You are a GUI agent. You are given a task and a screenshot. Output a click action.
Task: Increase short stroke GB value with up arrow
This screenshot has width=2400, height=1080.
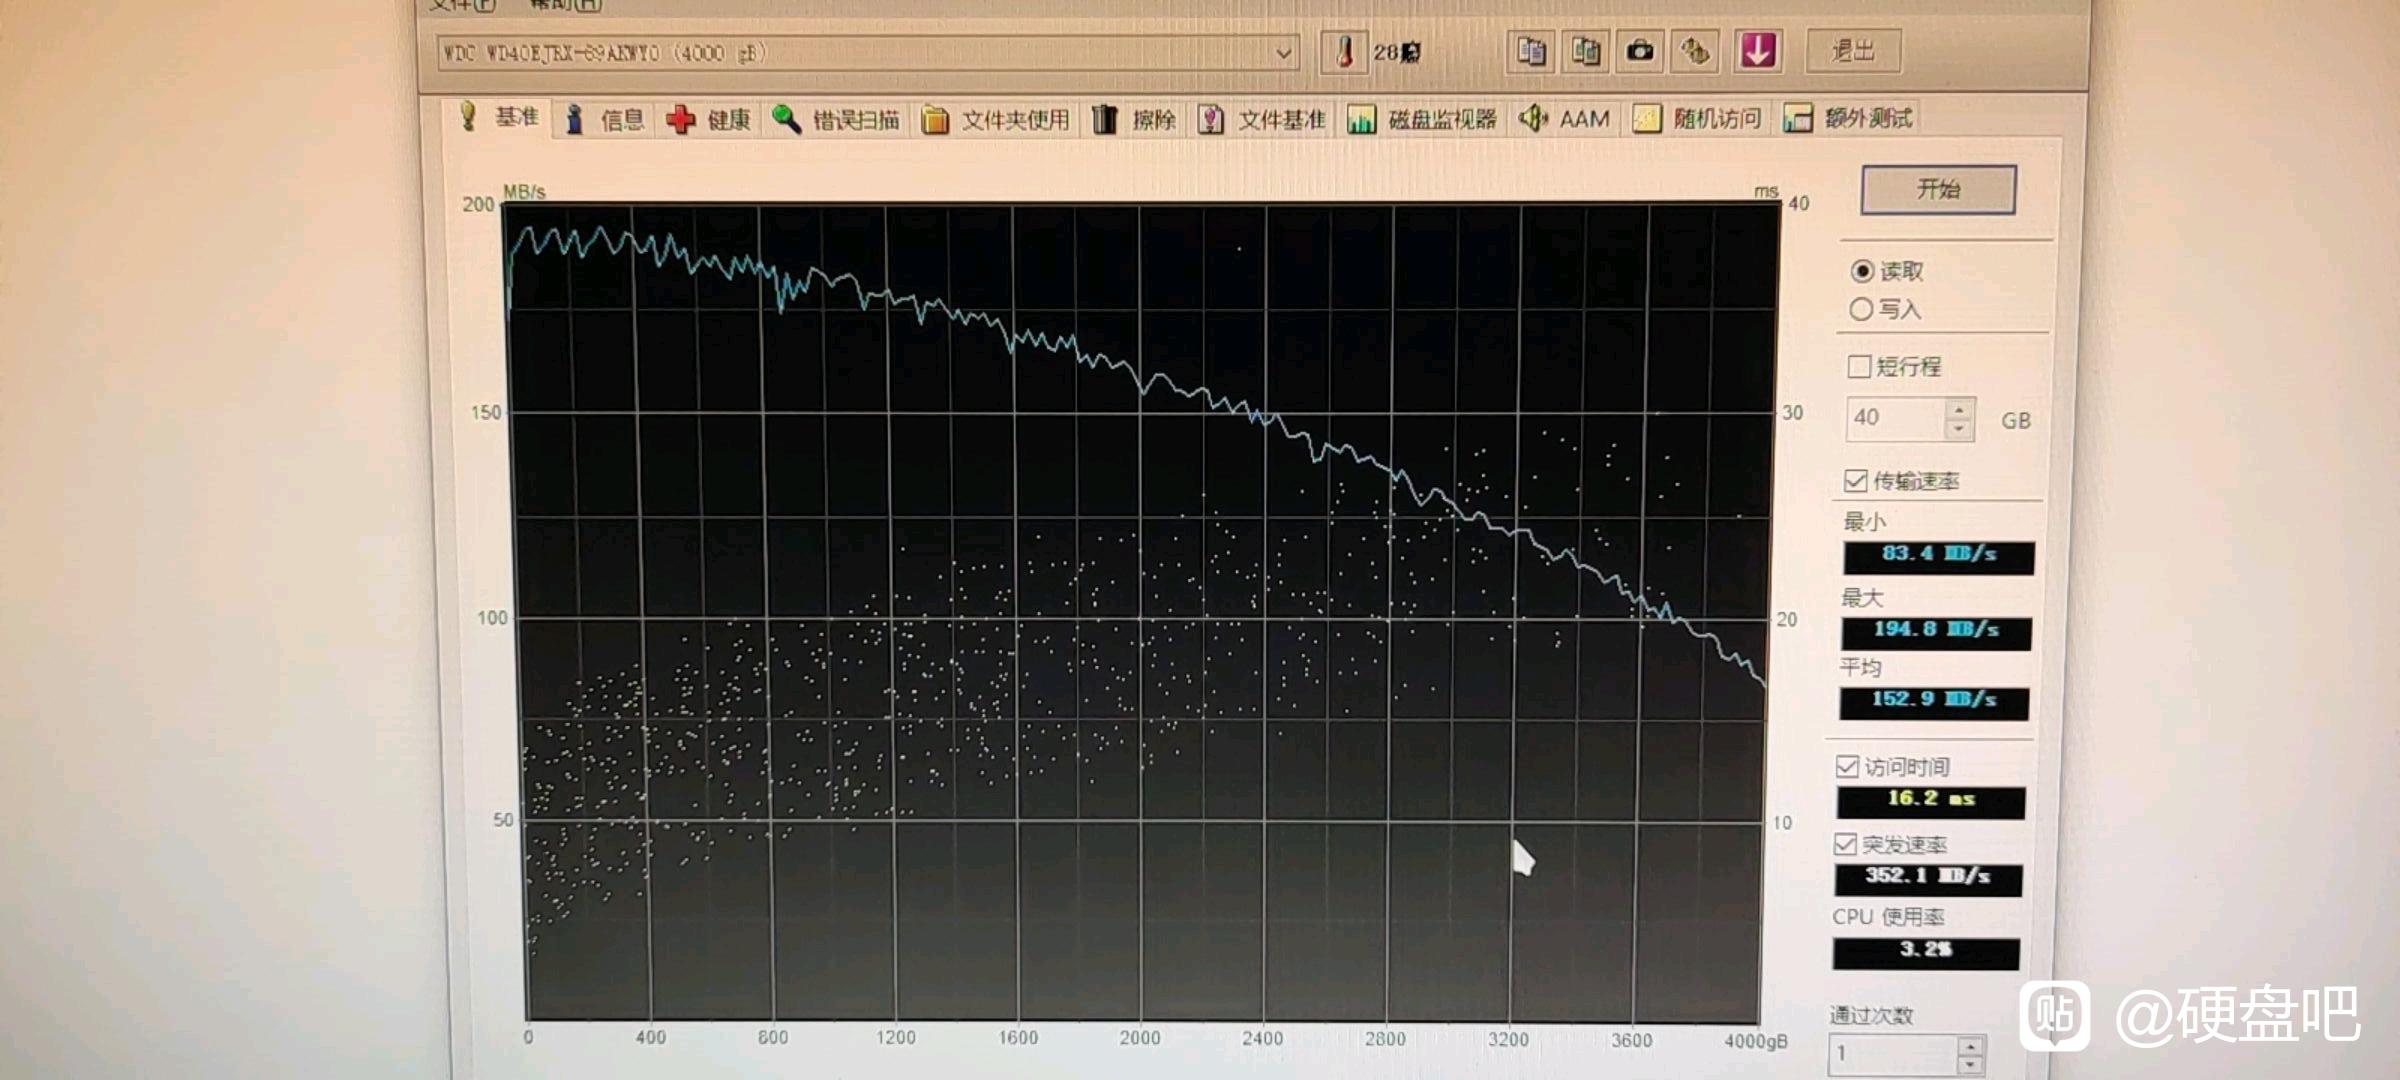tap(1960, 408)
